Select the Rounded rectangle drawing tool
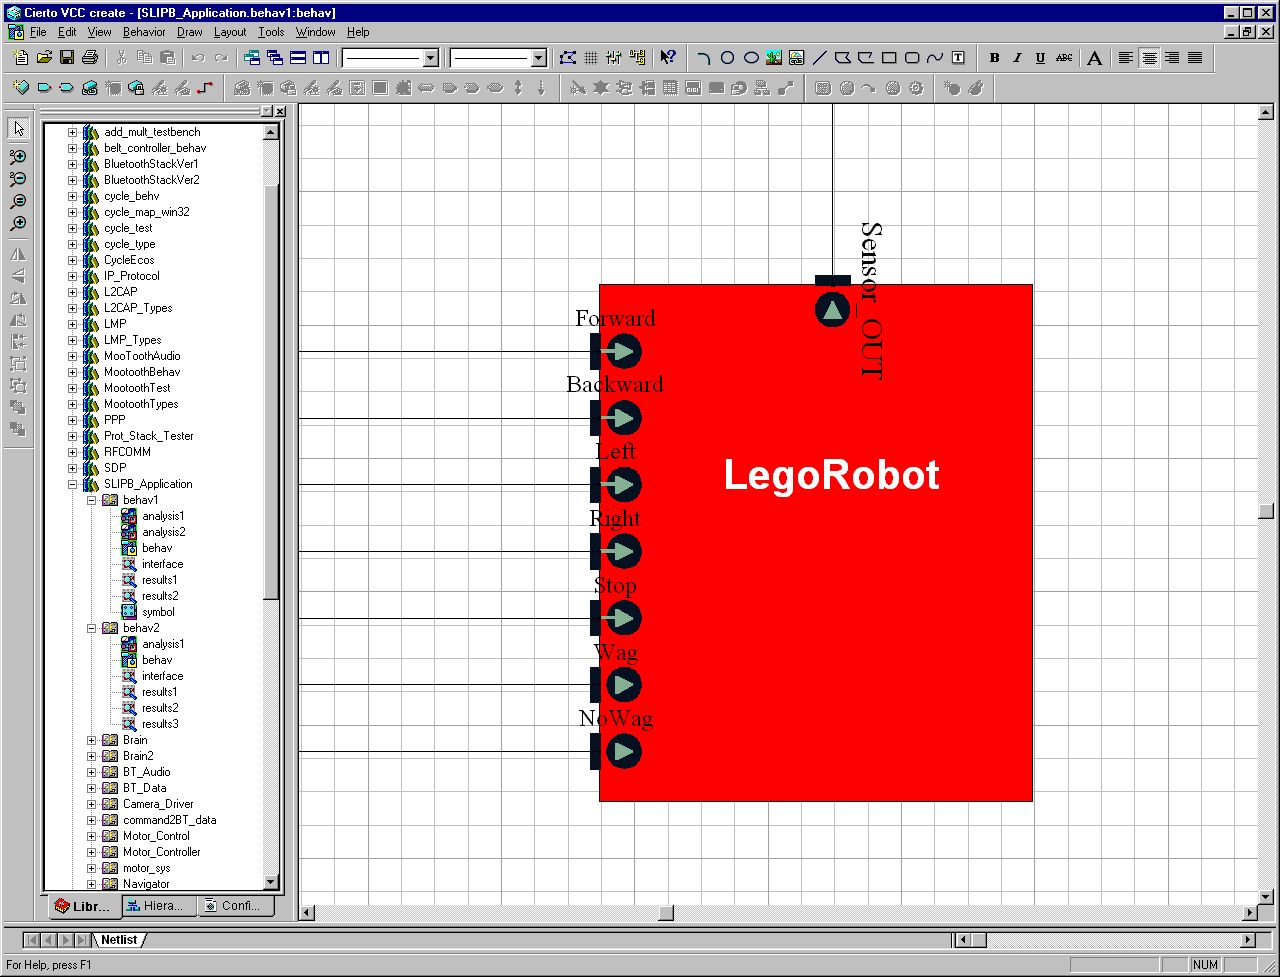The image size is (1280, 977). click(x=912, y=58)
